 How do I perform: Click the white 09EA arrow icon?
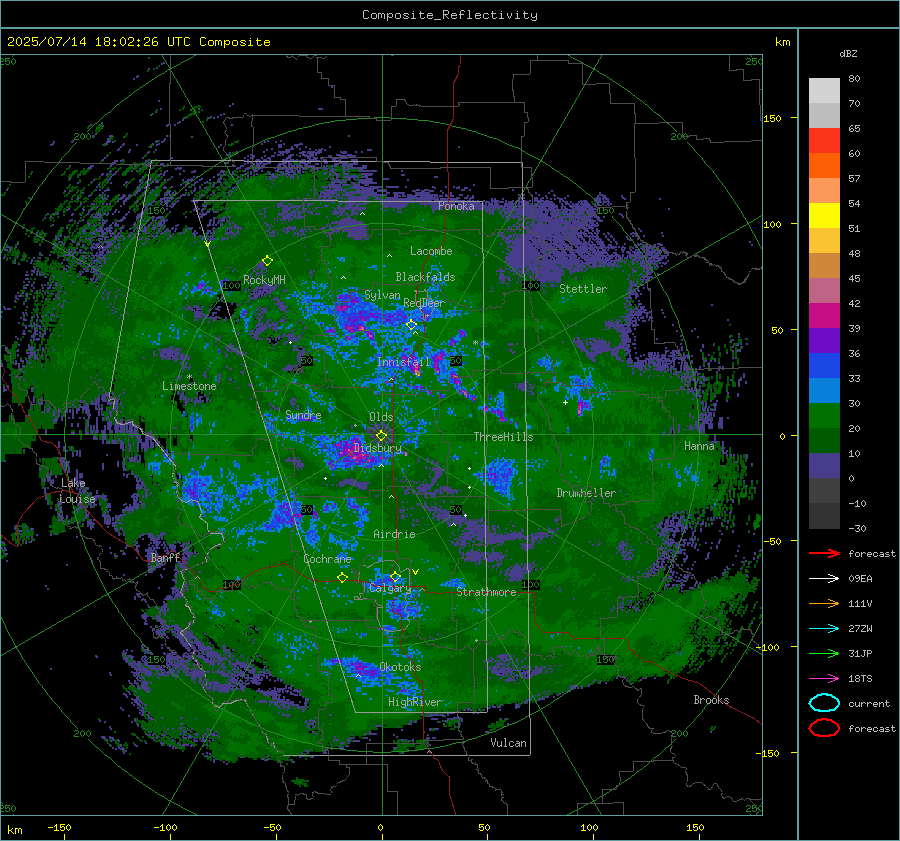824,578
